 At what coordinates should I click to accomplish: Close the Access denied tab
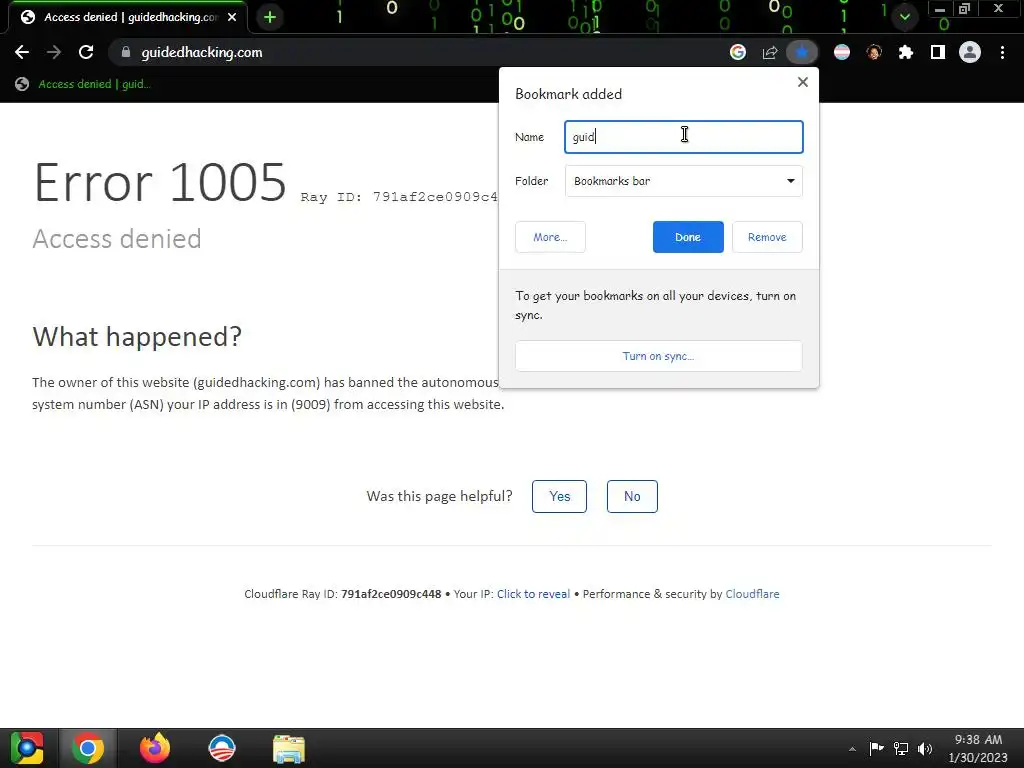click(x=232, y=17)
